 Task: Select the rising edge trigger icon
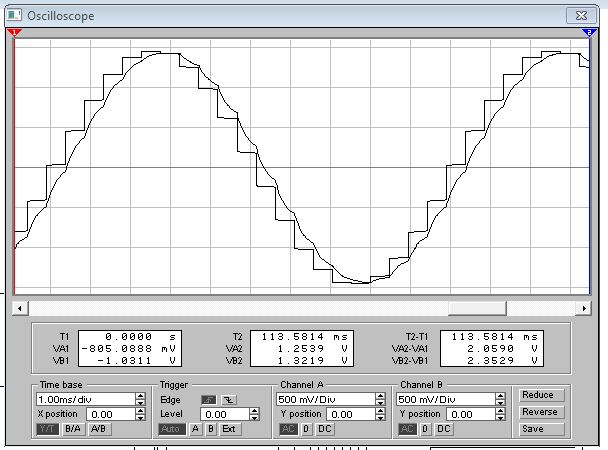(x=209, y=400)
